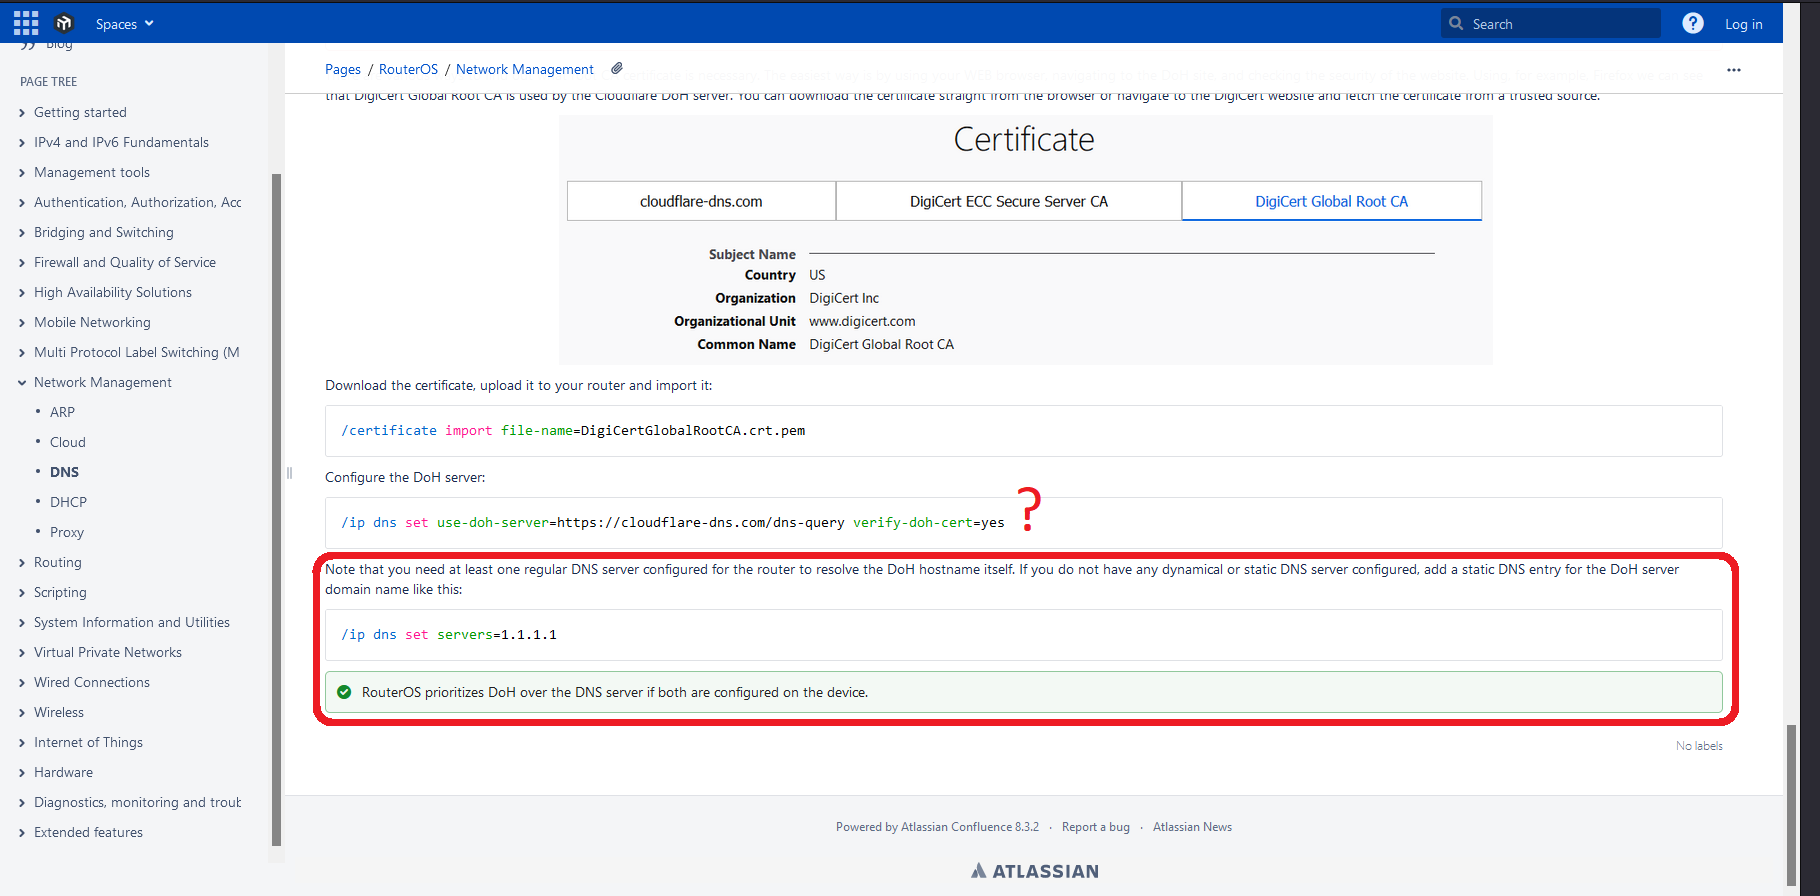The image size is (1820, 896).
Task: Click the DigiCert Inc Organization value
Action: click(844, 298)
